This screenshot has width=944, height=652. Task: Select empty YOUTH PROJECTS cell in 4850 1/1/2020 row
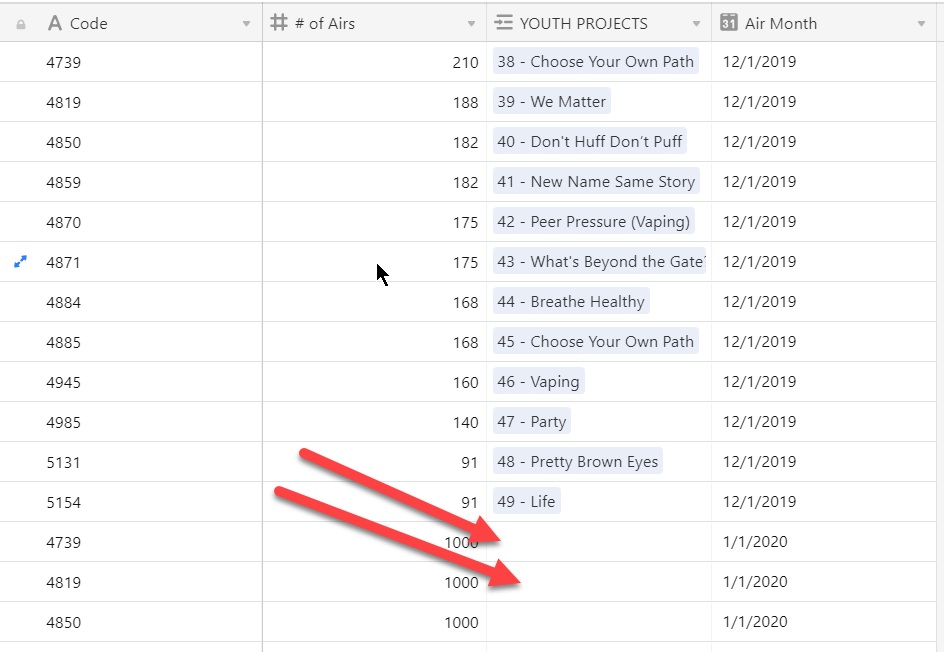(599, 622)
